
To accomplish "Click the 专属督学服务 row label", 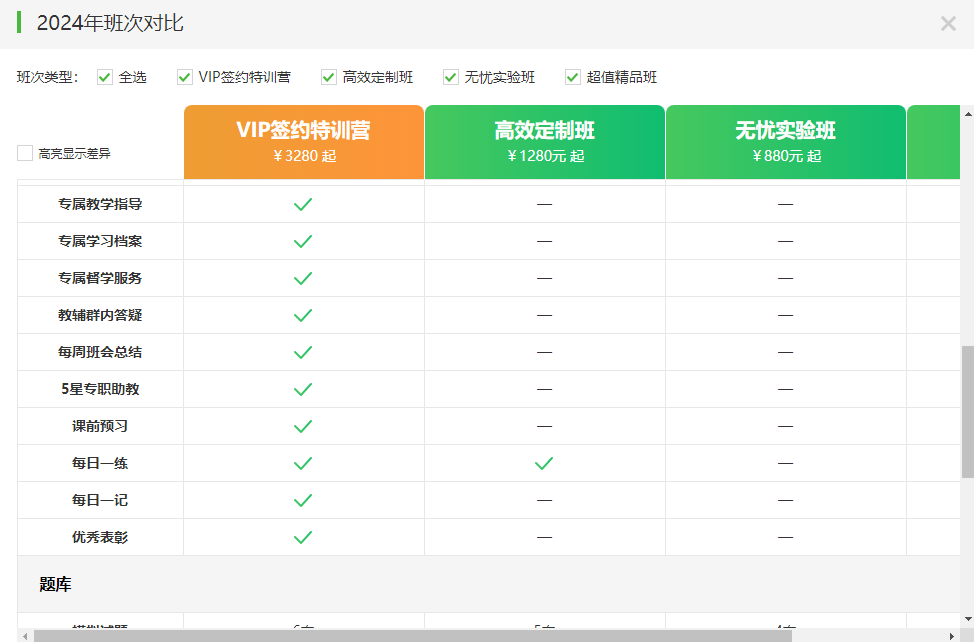I will click(x=100, y=278).
